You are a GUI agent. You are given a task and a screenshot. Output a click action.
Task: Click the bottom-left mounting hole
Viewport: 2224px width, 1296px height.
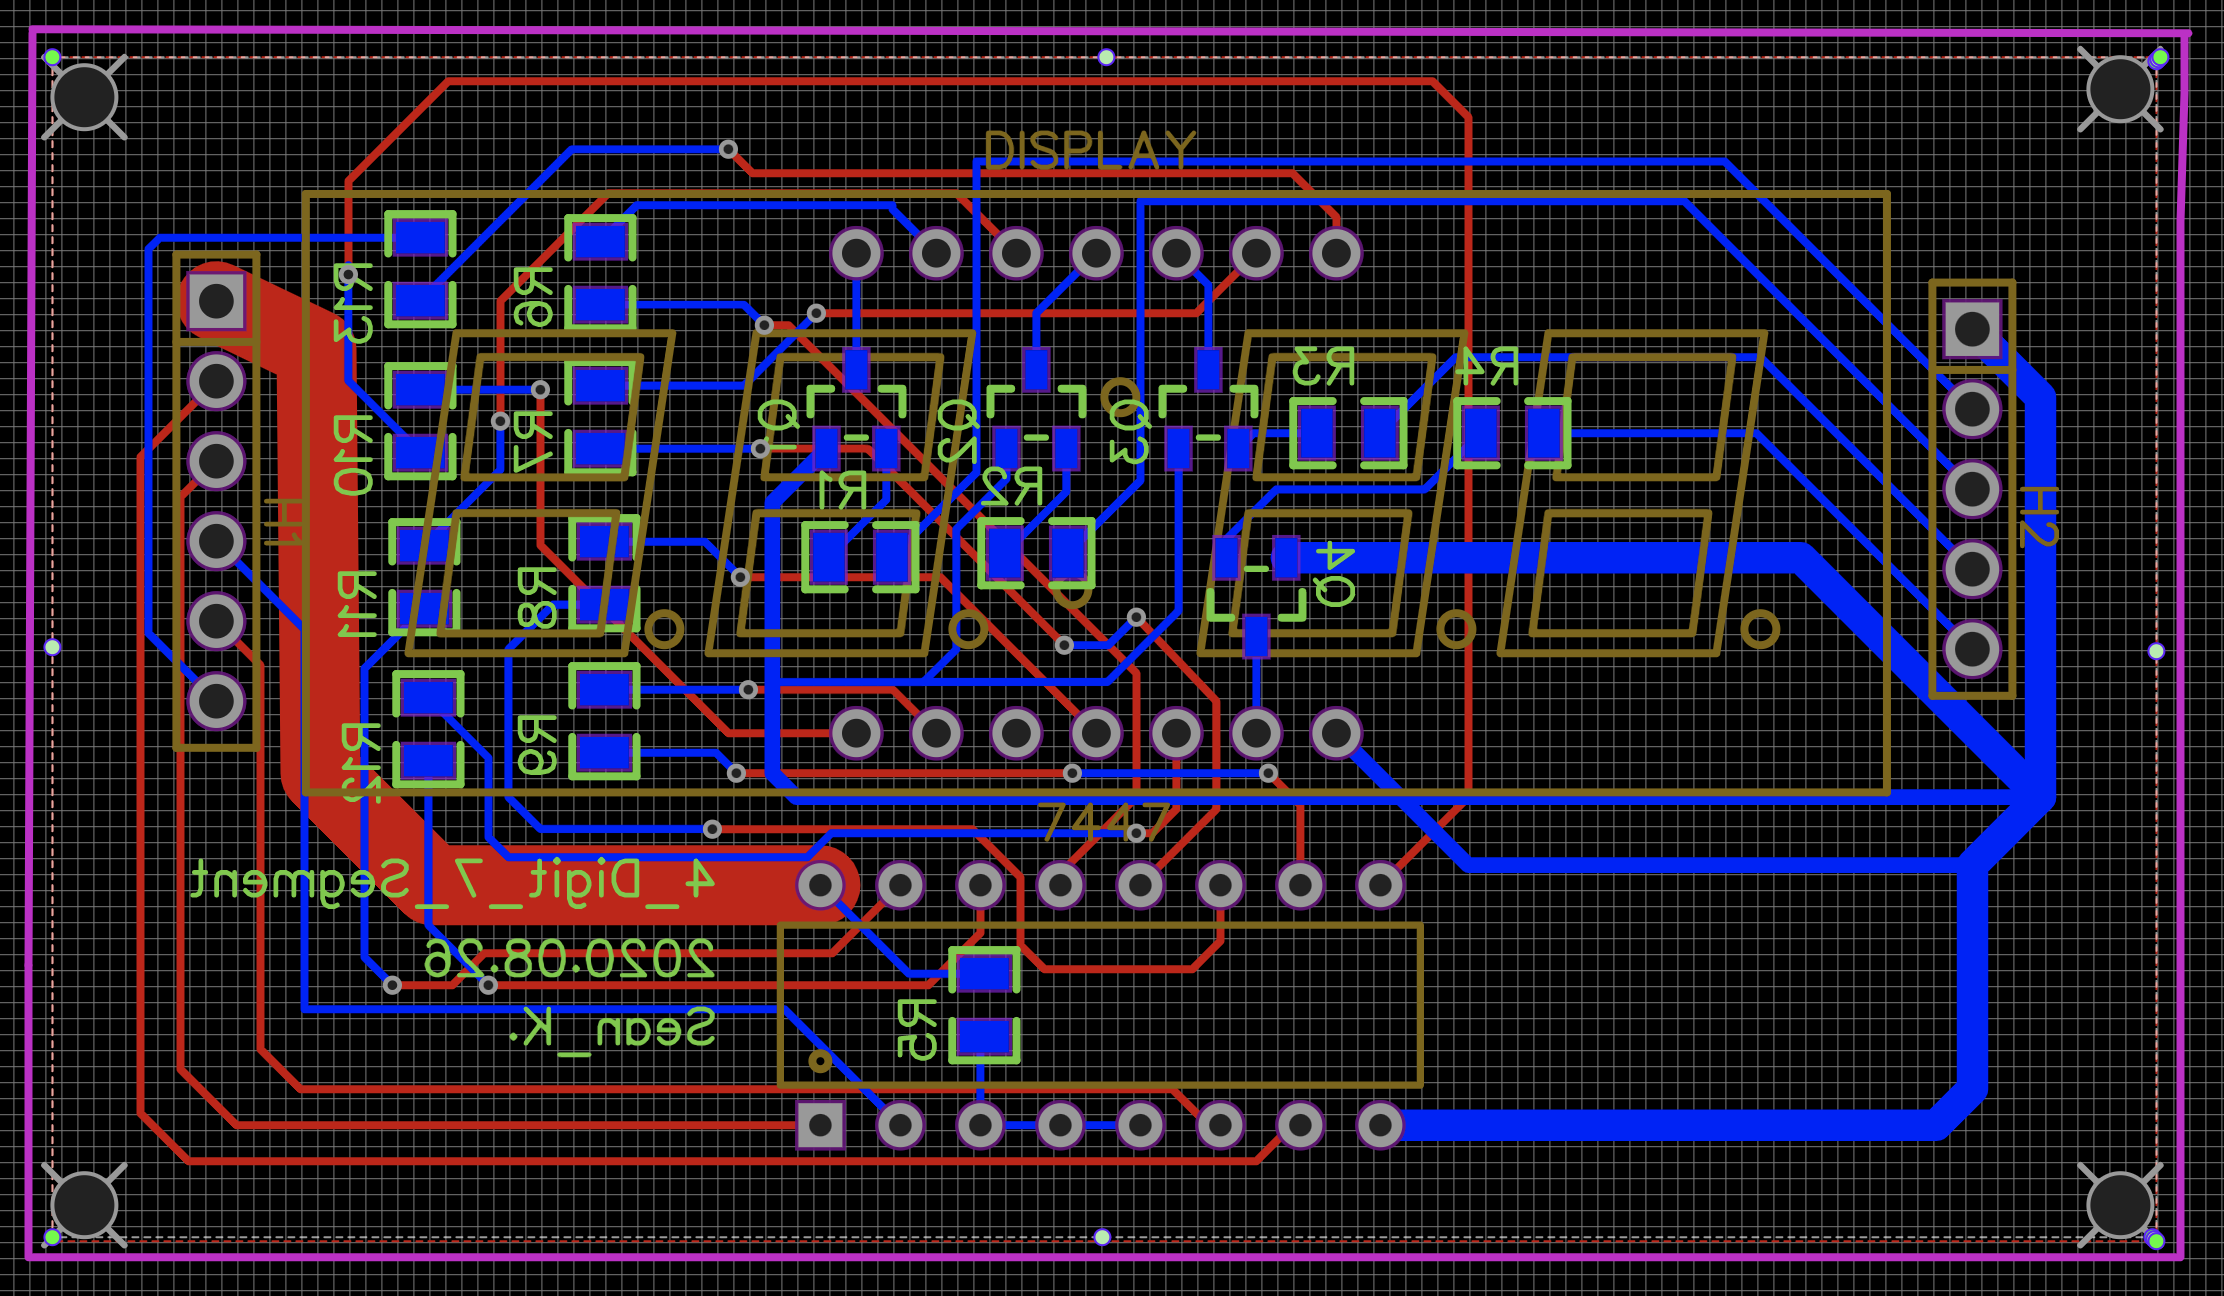pos(84,1205)
